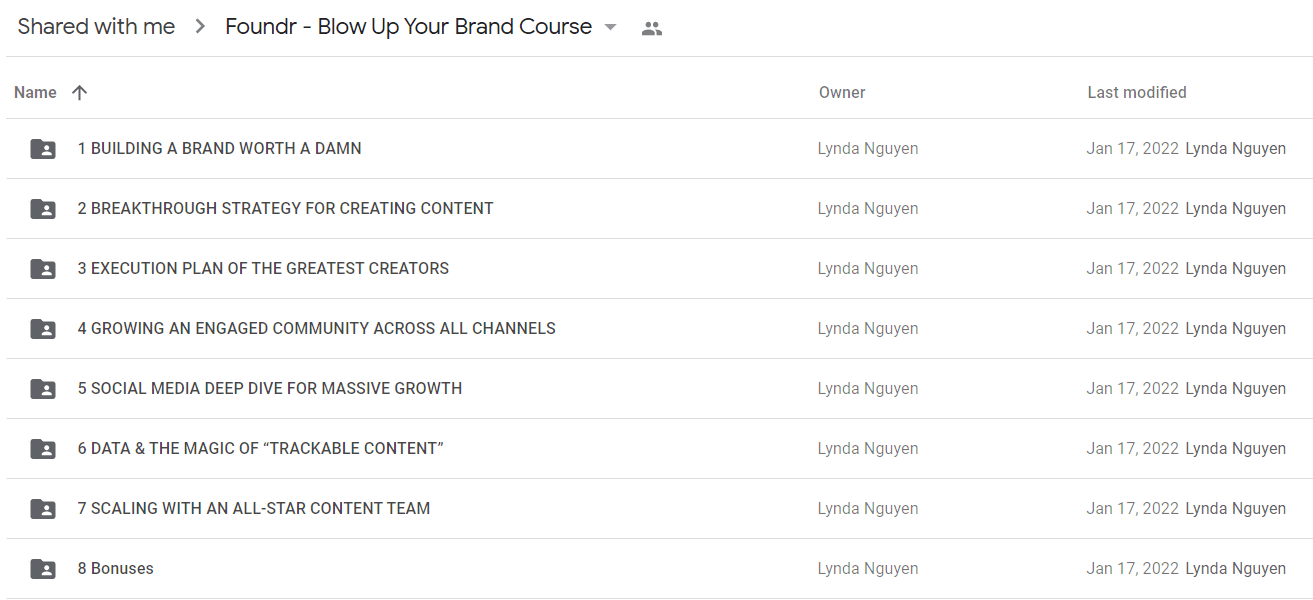Image resolution: width=1313 pixels, height=600 pixels.
Task: Expand the Foundr folder dropdown arrow
Action: pyautogui.click(x=611, y=27)
